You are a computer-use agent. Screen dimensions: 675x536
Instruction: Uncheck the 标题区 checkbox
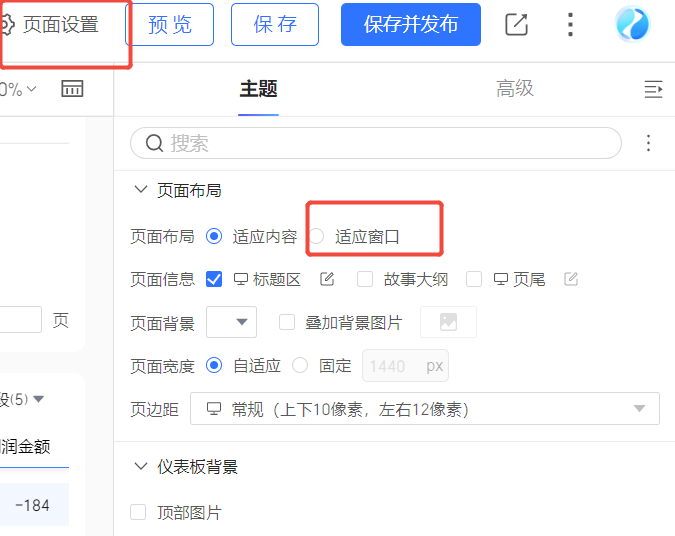pos(213,279)
